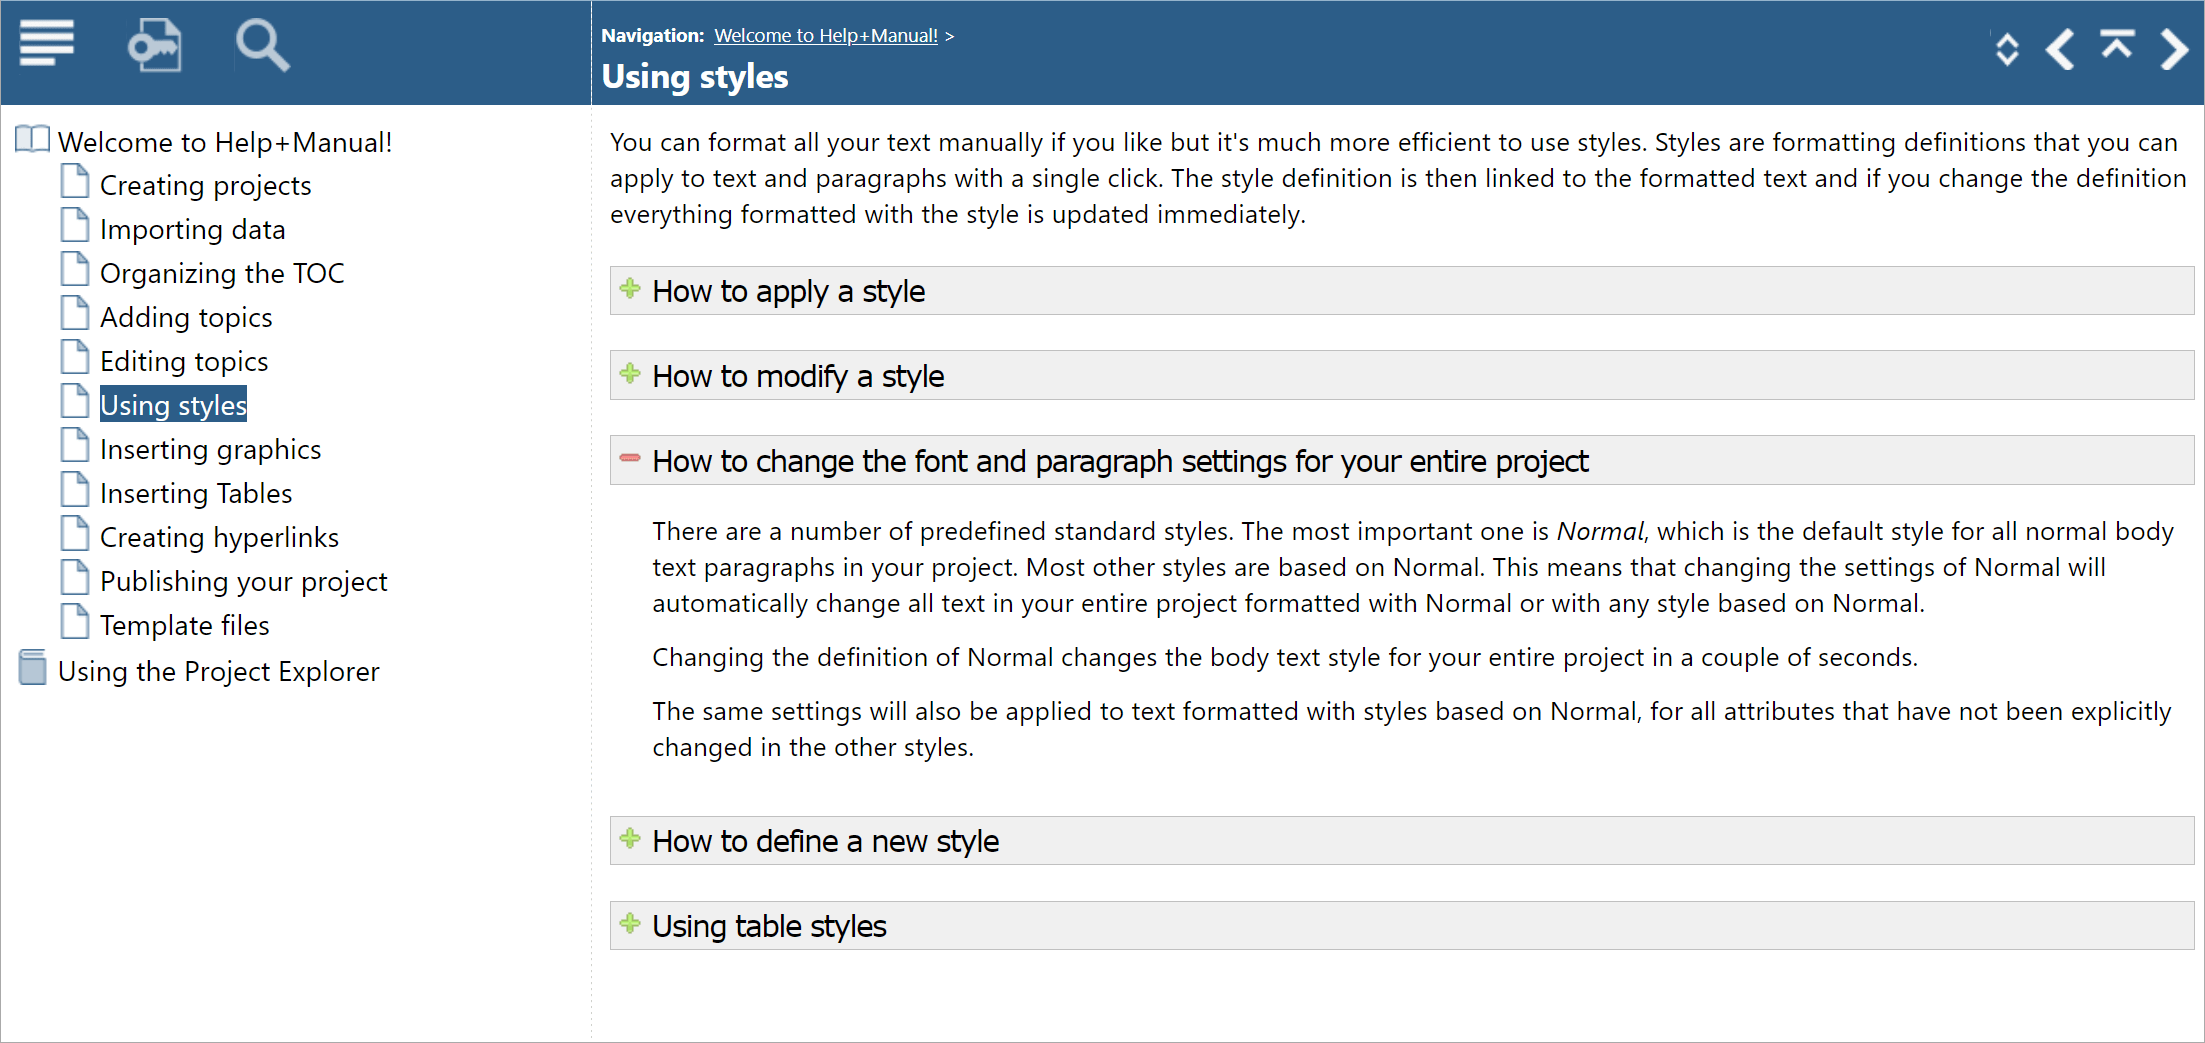Go to the previous topic arrow

[x=2060, y=49]
